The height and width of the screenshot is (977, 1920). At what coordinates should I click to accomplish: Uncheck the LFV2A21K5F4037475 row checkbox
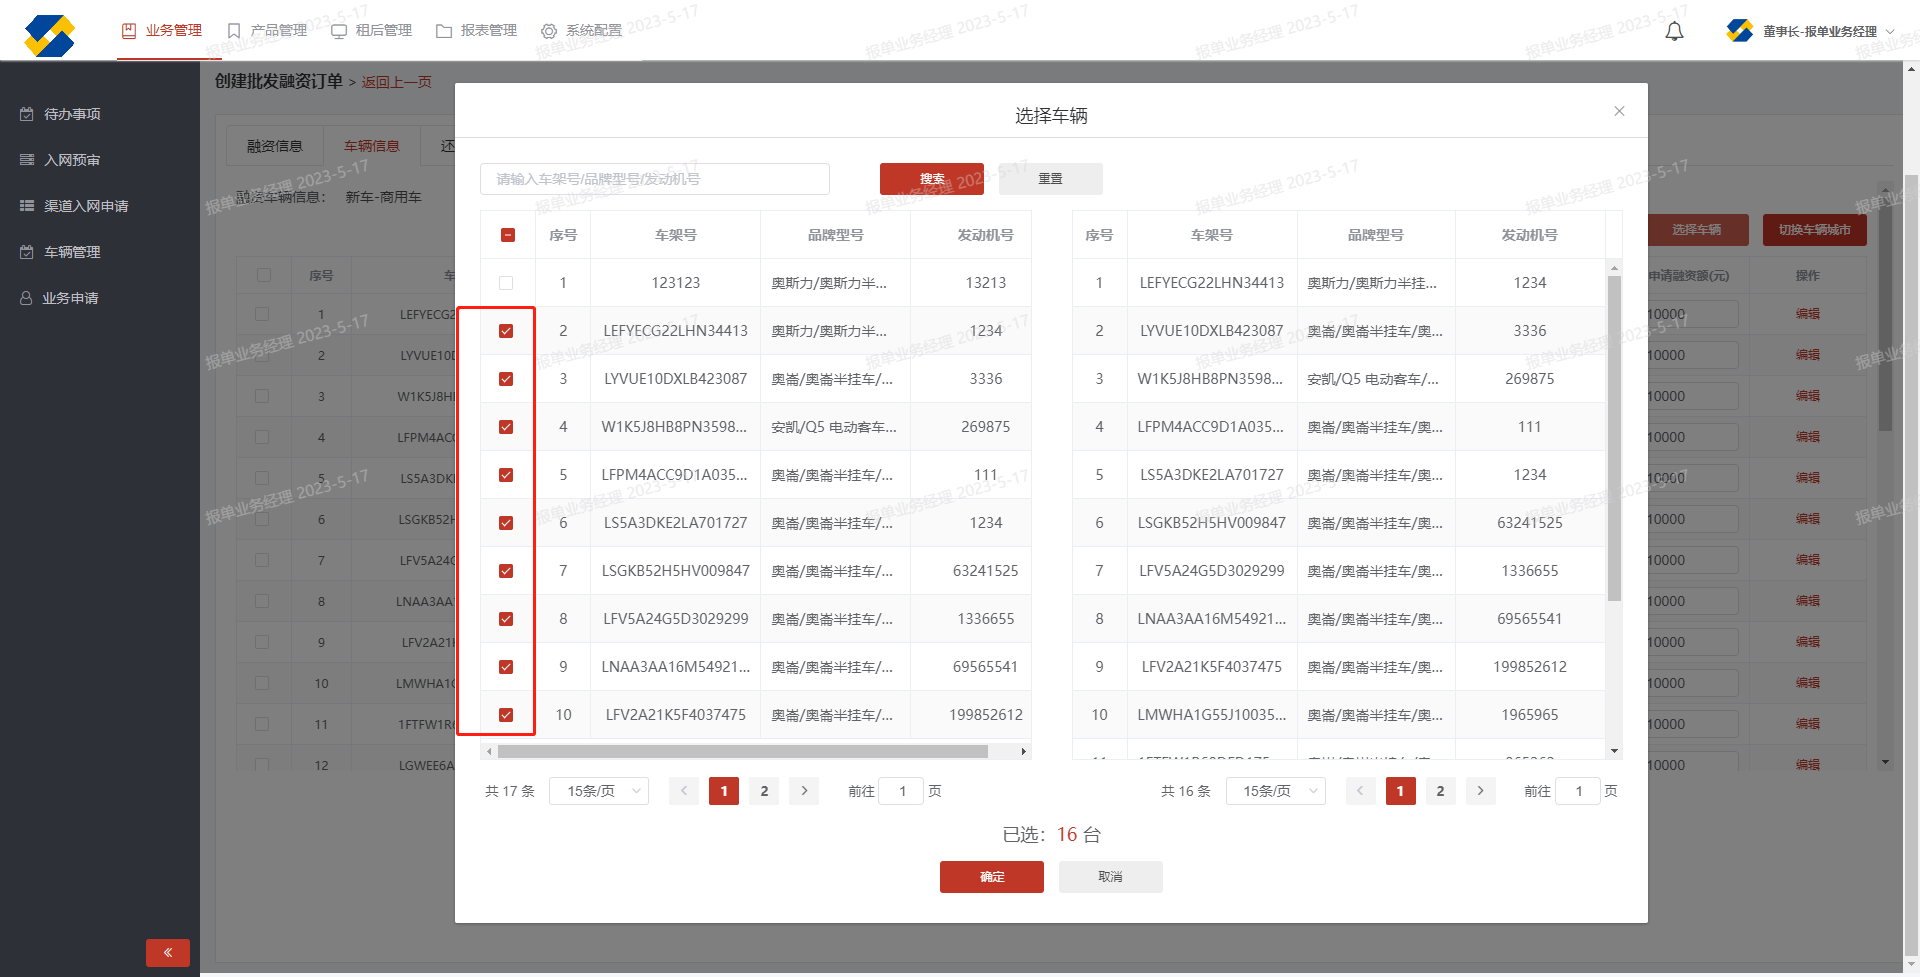coord(506,715)
